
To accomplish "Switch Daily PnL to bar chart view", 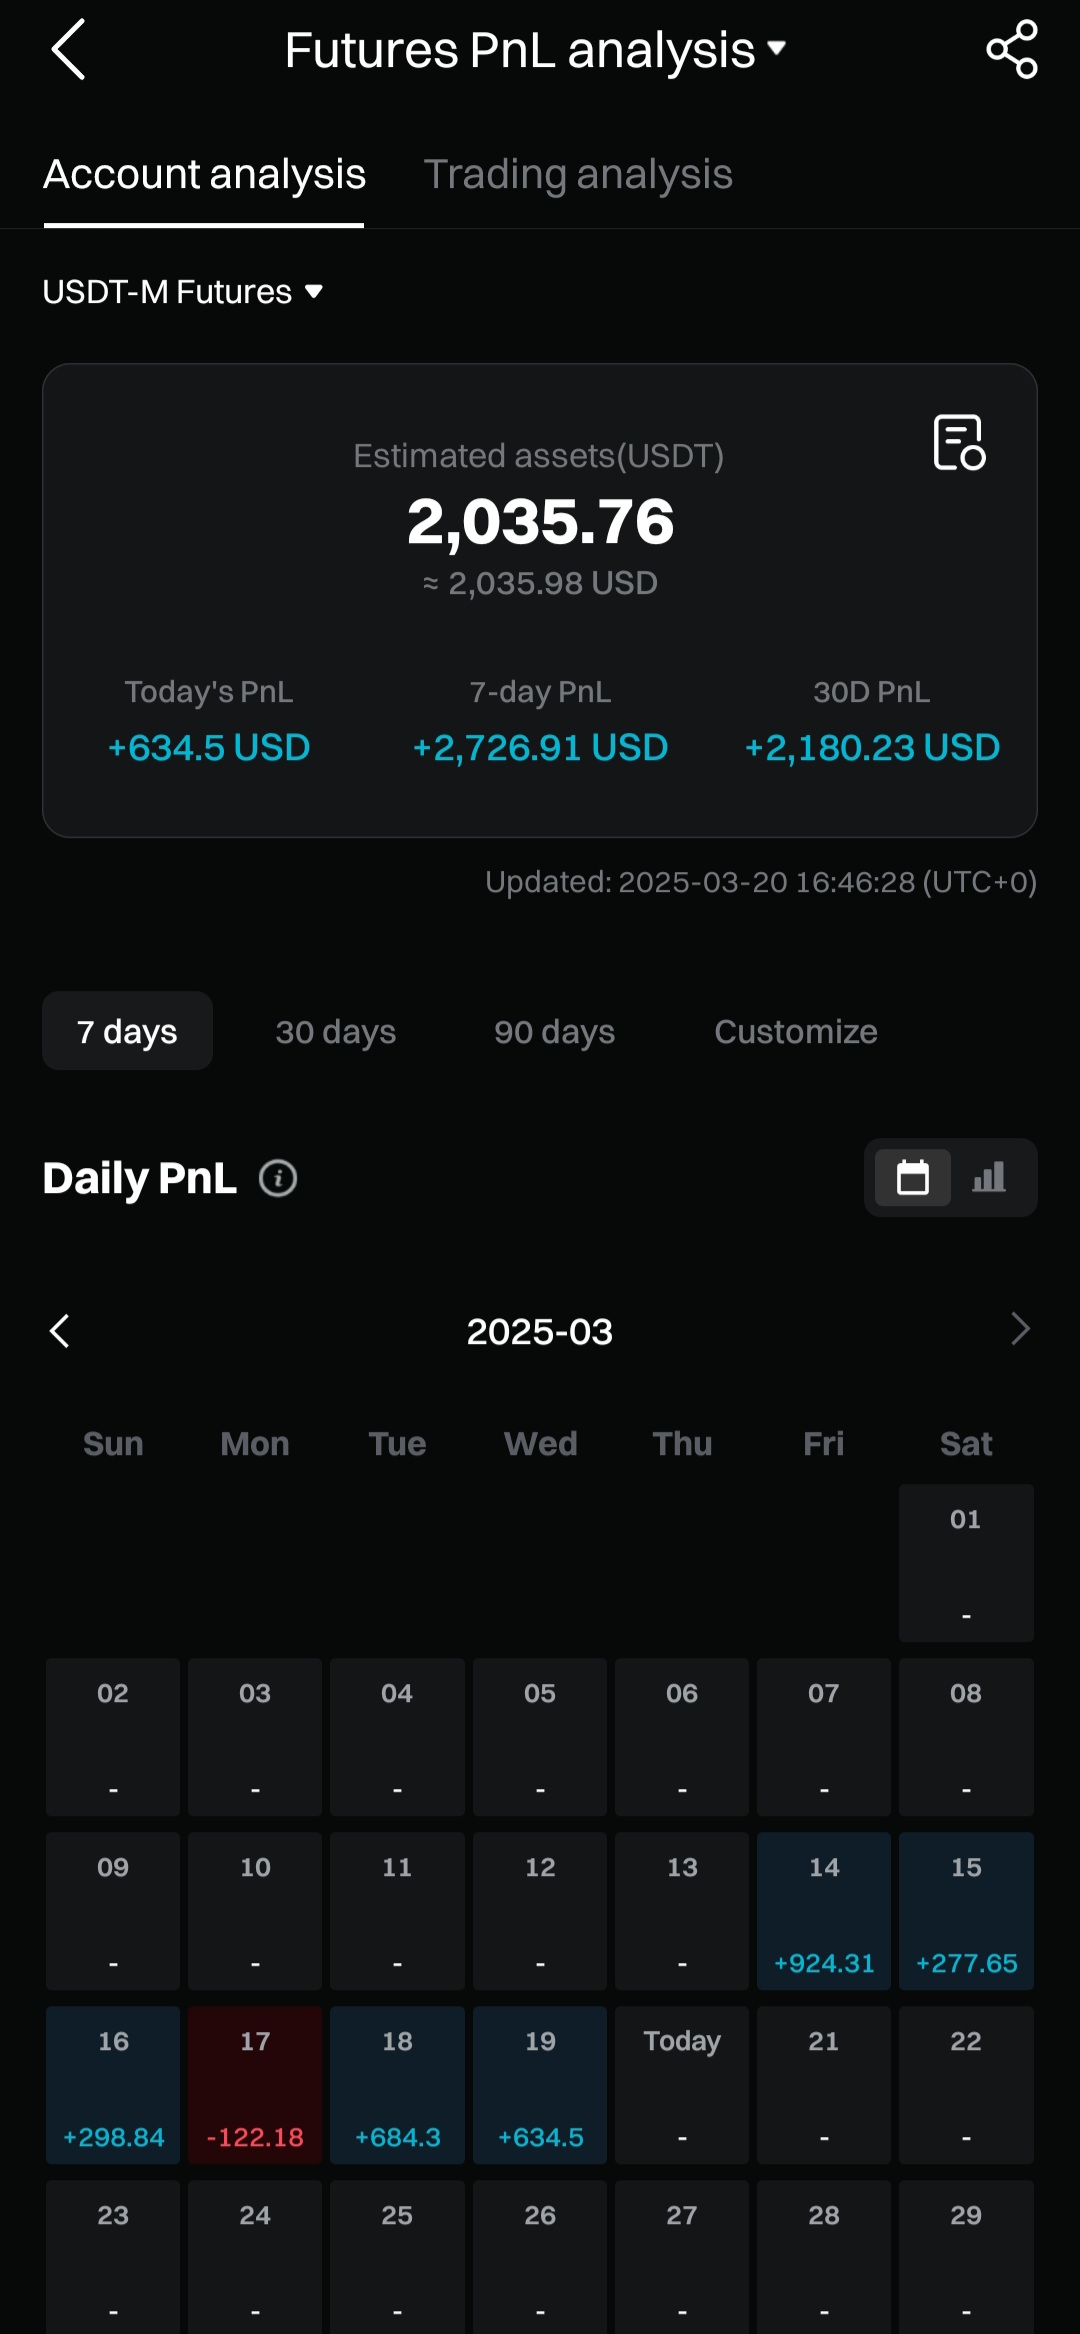I will tap(989, 1177).
